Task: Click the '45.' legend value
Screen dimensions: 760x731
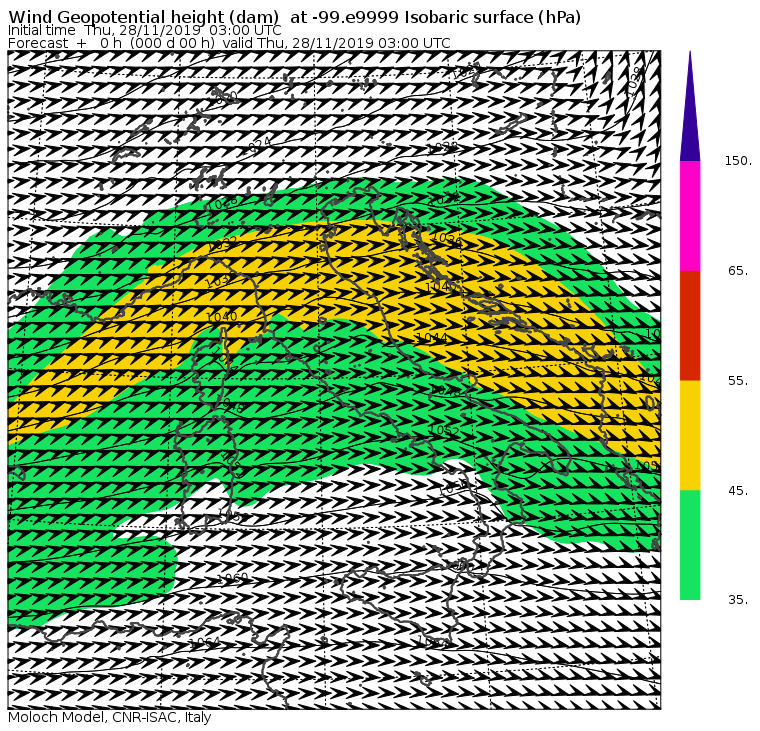Action: pyautogui.click(x=738, y=491)
